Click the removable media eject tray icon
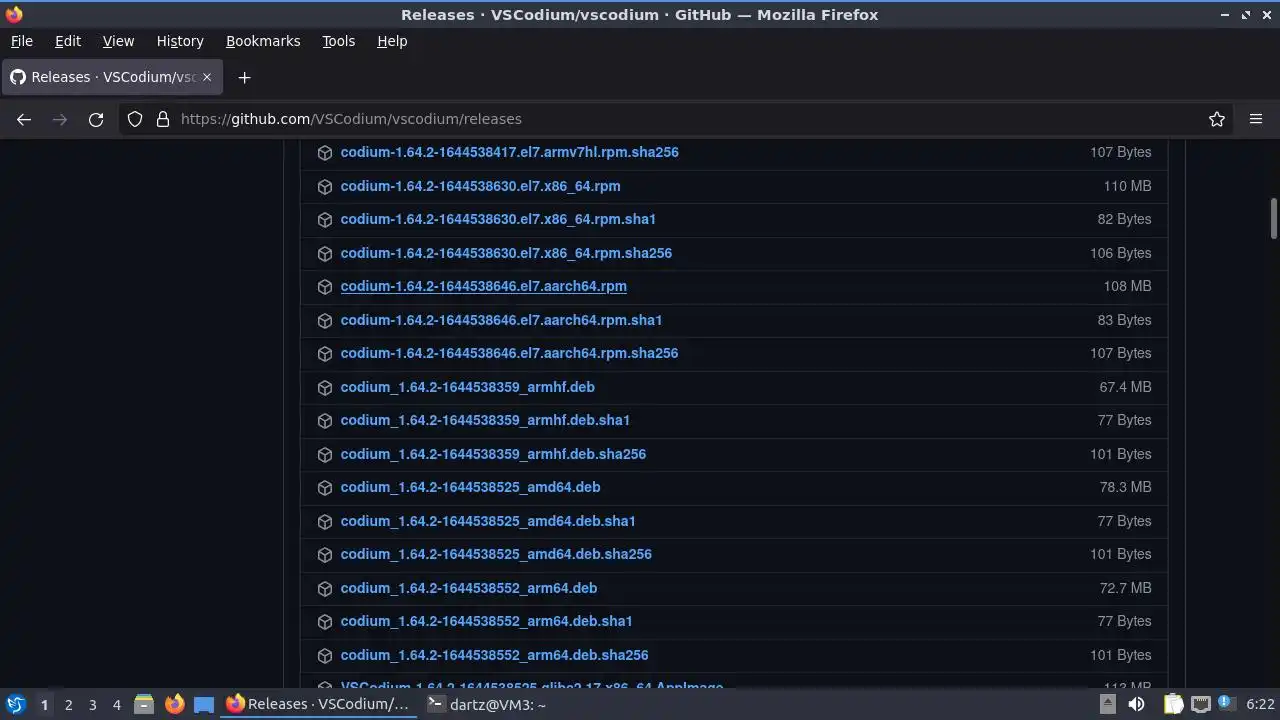 tap(1108, 705)
